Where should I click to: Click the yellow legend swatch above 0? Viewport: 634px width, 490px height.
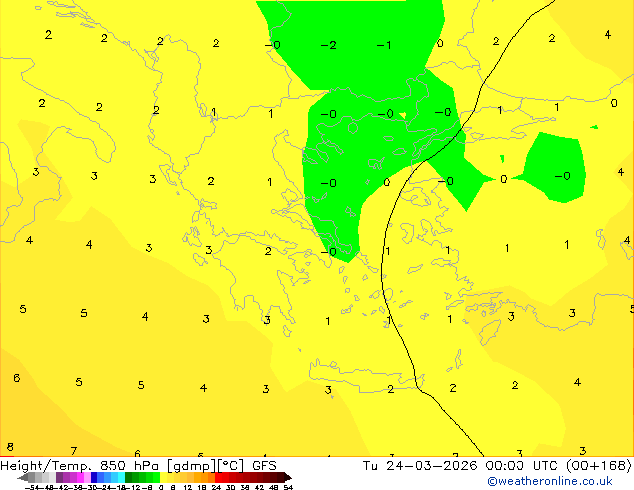pos(163,477)
